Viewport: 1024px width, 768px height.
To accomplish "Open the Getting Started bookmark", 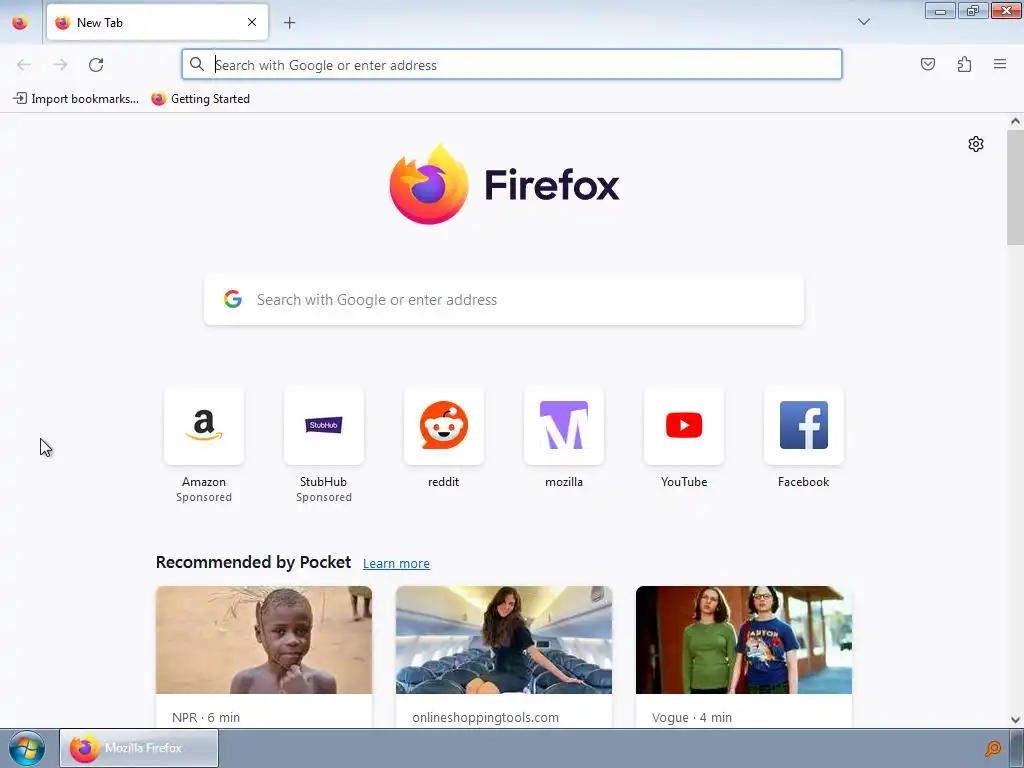I will coord(200,99).
